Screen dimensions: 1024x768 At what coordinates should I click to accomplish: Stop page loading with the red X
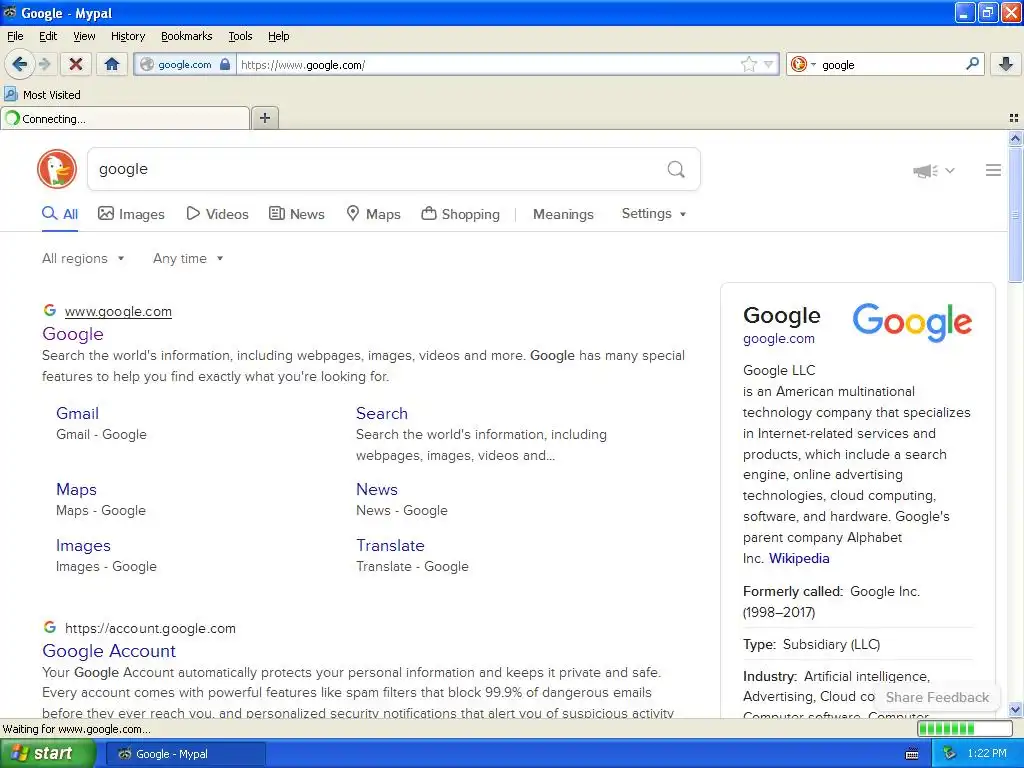(x=76, y=64)
